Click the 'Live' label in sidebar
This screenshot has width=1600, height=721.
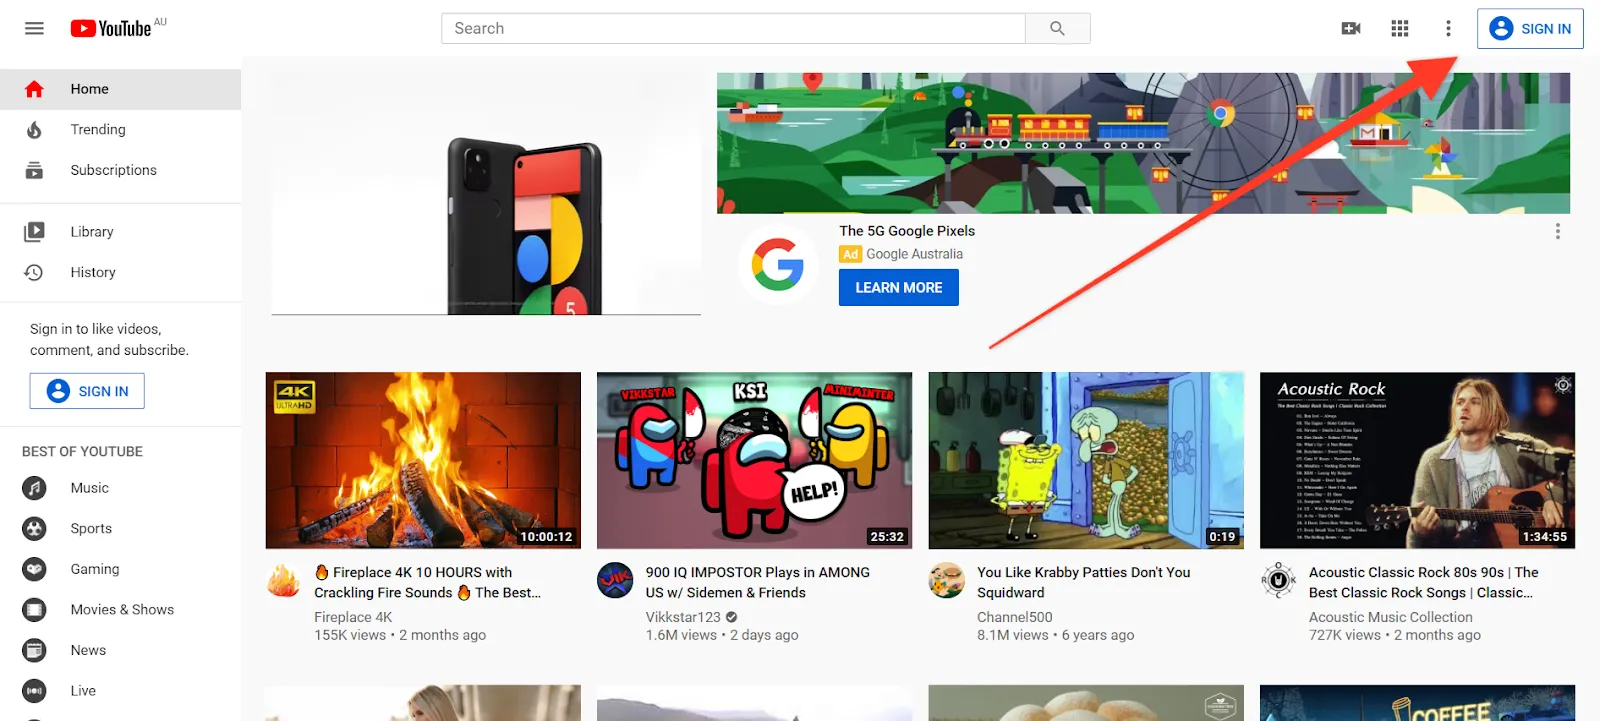point(83,691)
